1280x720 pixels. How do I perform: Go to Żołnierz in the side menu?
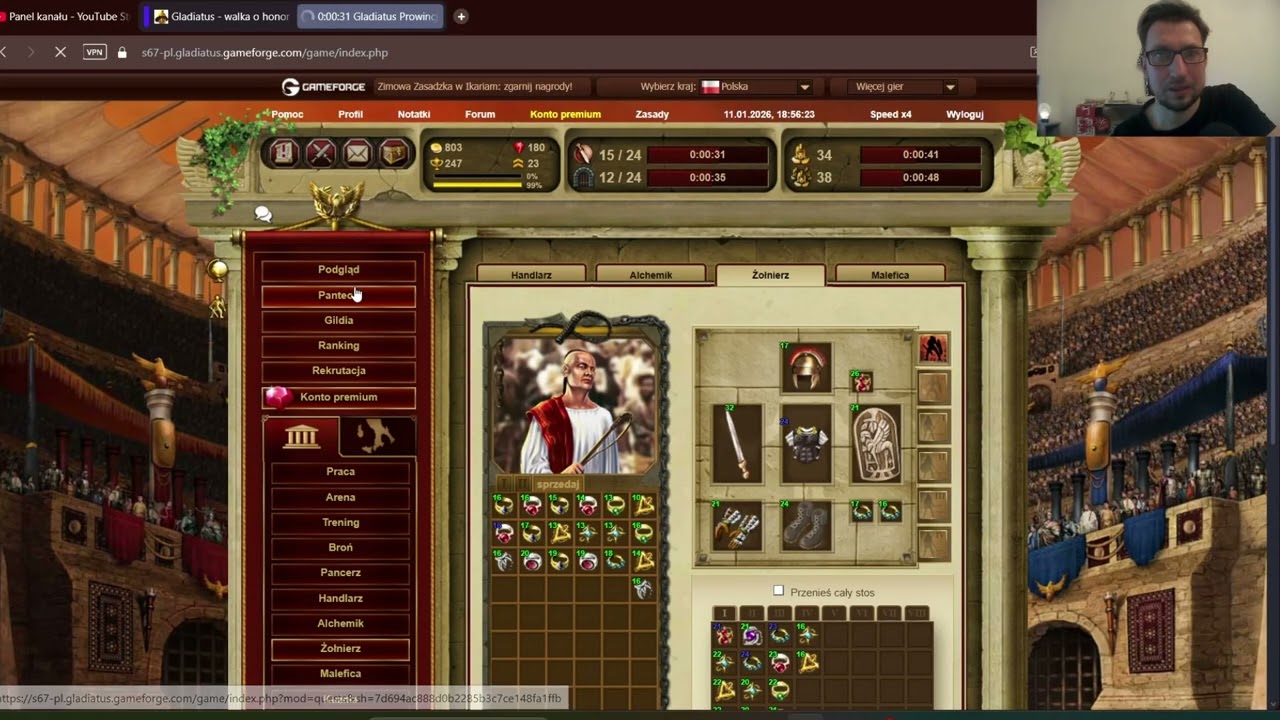pos(340,648)
